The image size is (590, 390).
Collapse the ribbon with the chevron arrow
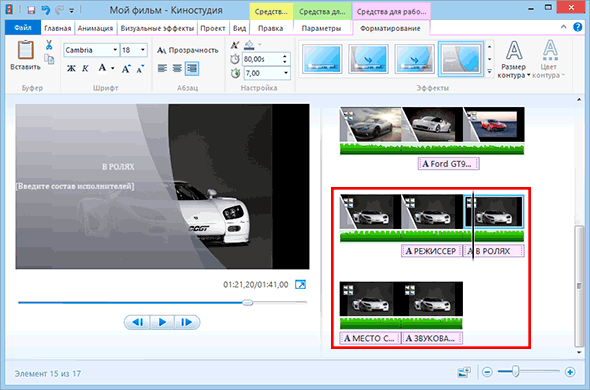coord(563,27)
